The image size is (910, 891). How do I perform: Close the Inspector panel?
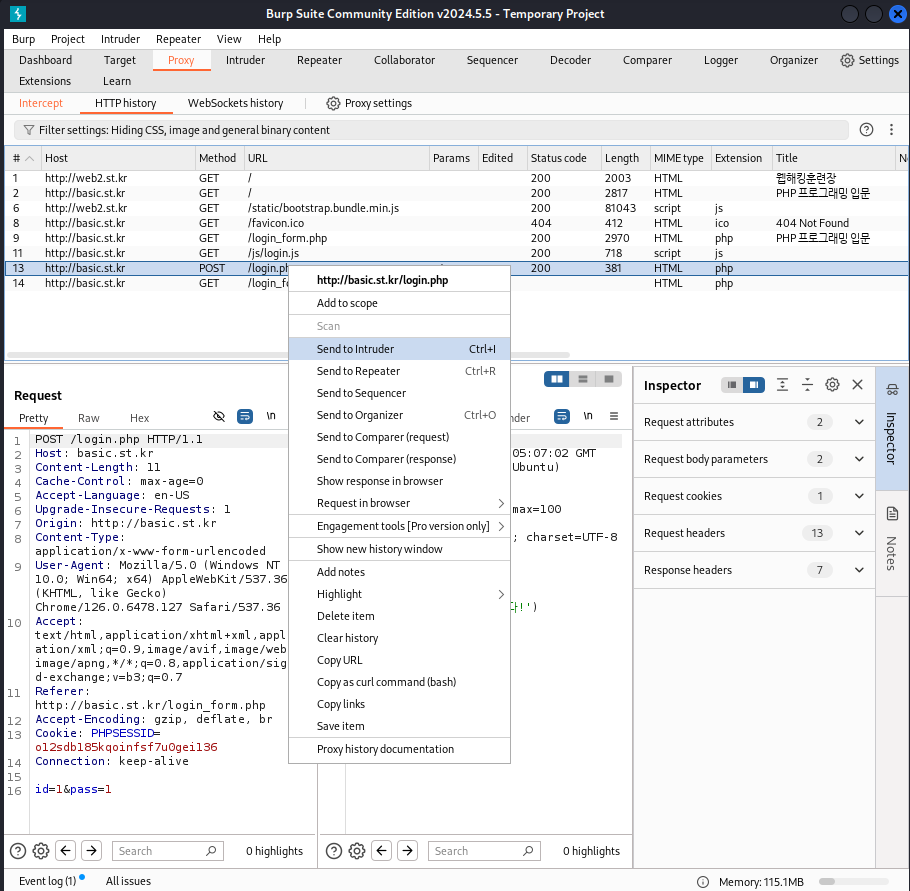pyautogui.click(x=857, y=385)
